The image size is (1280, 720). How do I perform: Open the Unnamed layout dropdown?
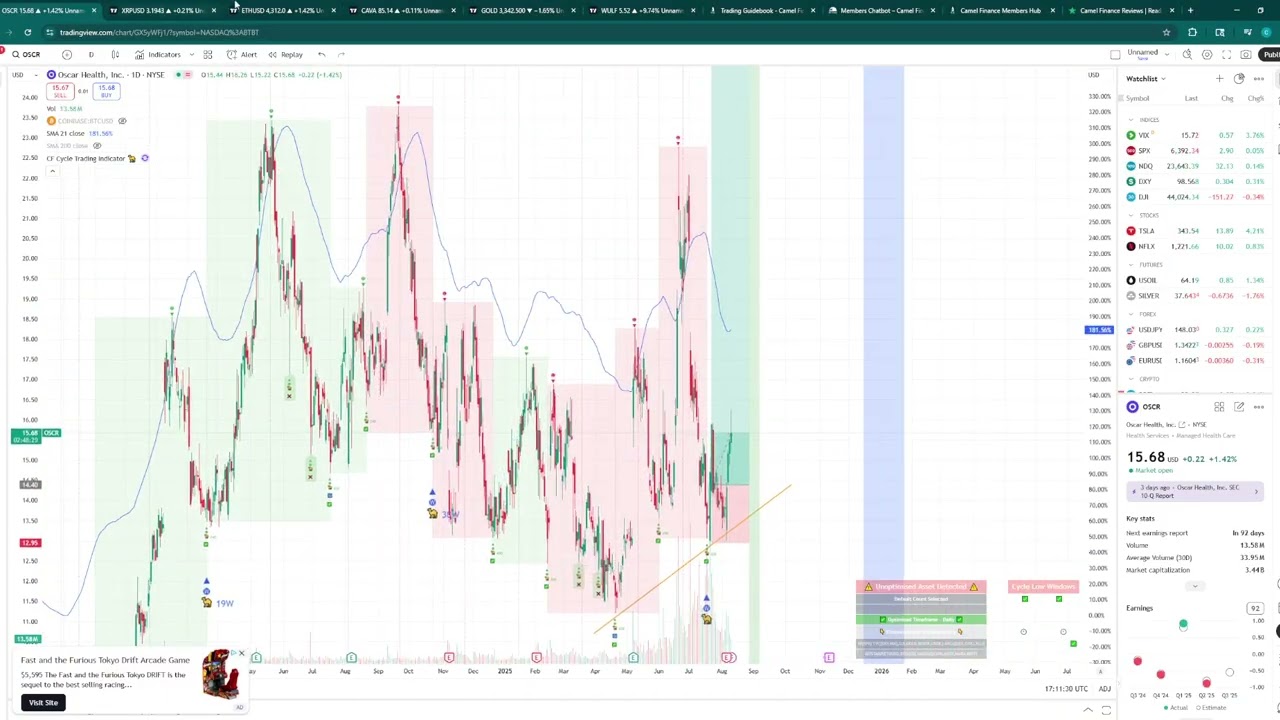(x=1146, y=54)
